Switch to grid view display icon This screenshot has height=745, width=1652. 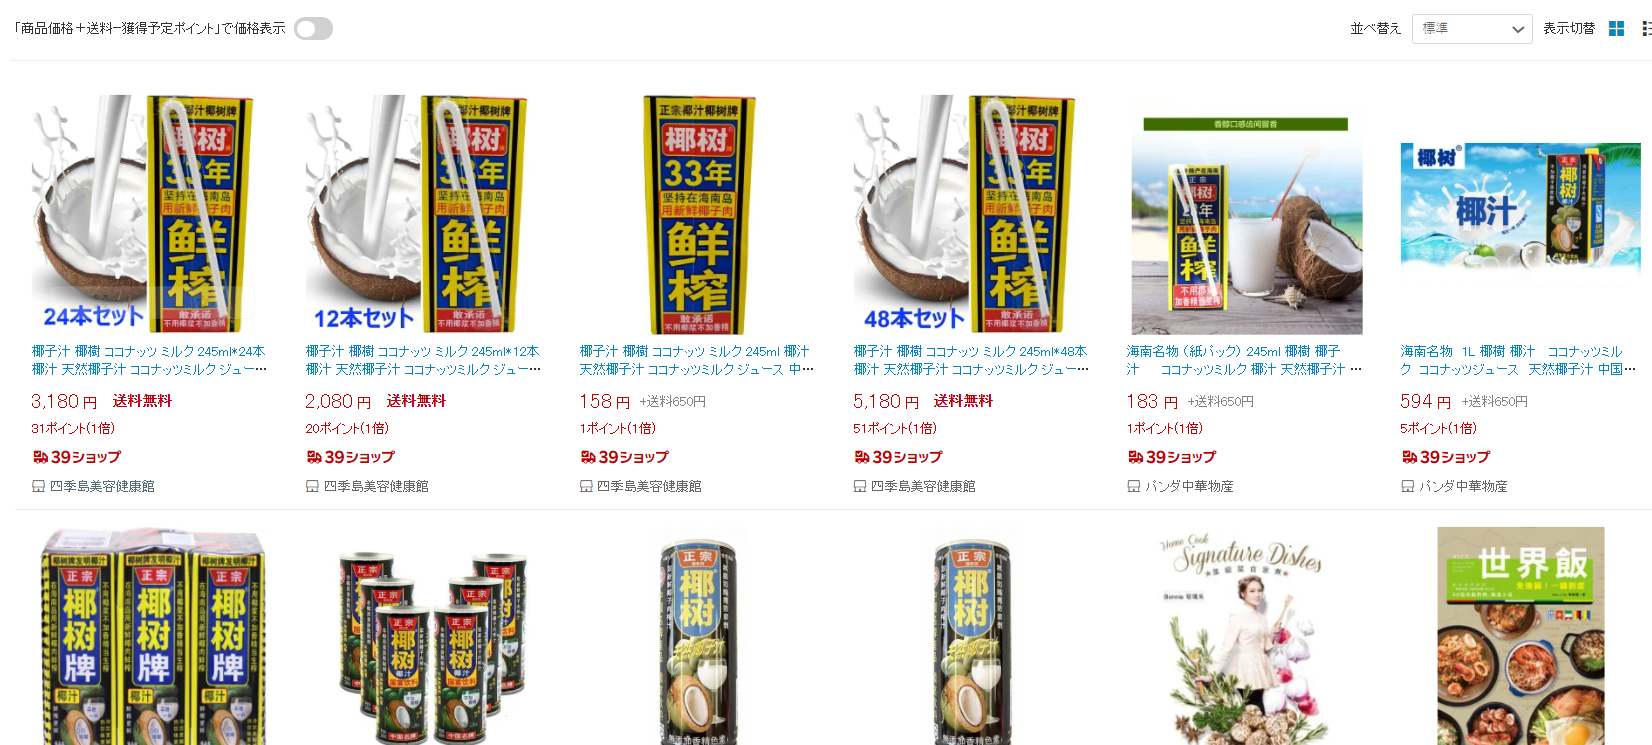pos(1616,29)
